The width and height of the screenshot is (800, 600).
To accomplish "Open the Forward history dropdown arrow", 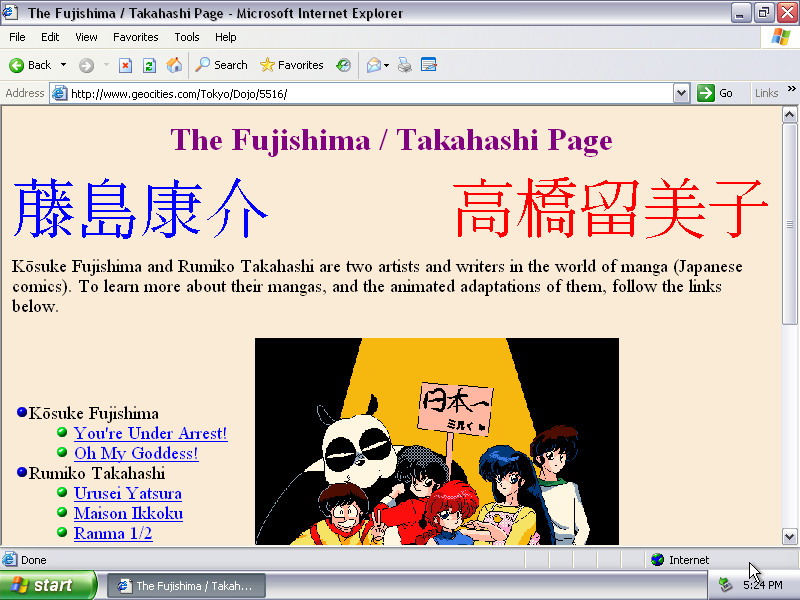I will [106, 65].
